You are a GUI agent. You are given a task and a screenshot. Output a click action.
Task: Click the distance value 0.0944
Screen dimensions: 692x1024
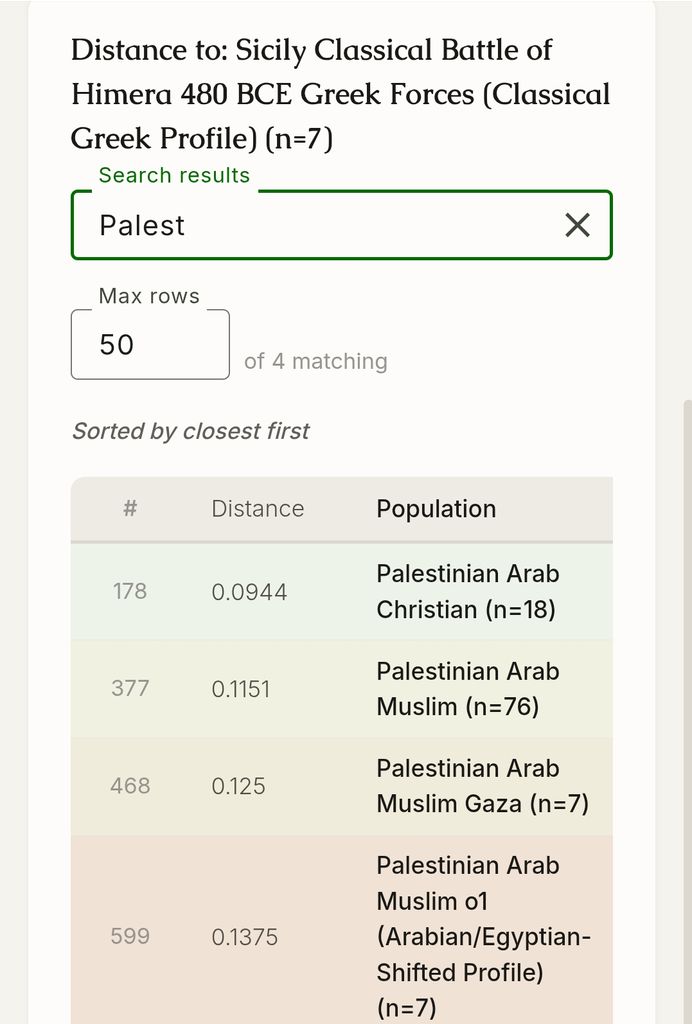pyautogui.click(x=249, y=592)
